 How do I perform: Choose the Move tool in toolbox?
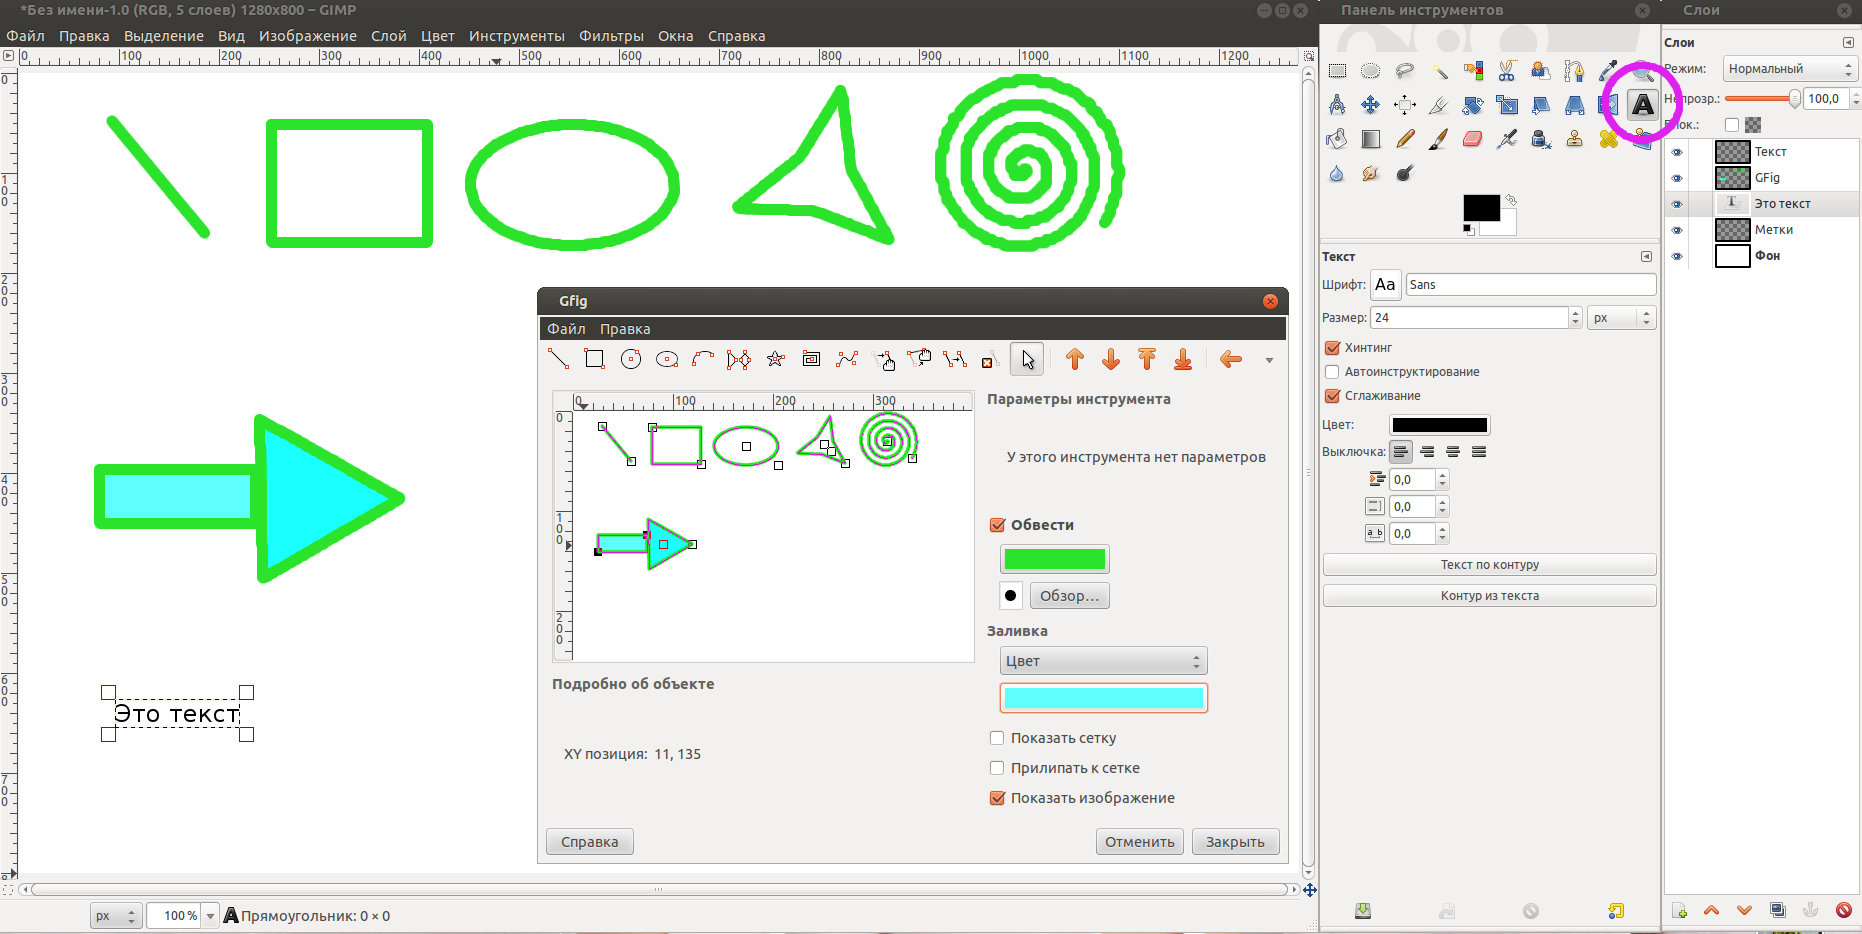tap(1371, 105)
